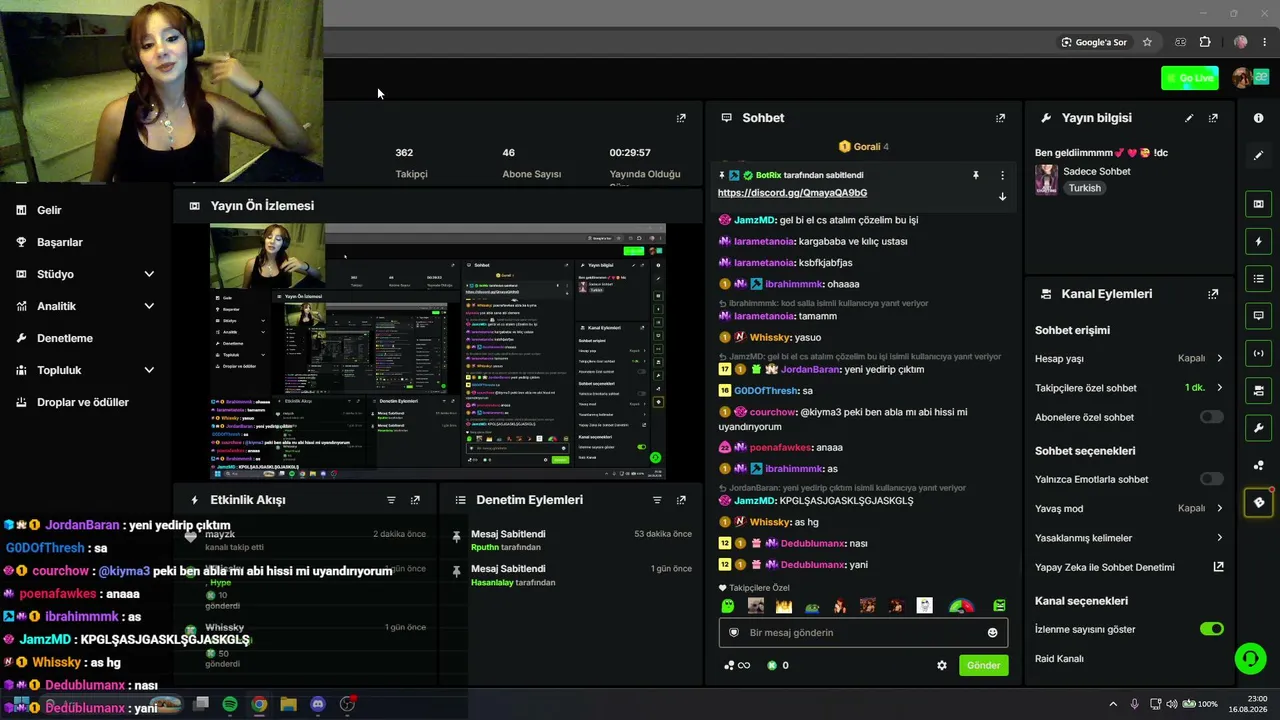Pop out the Denetim Eylemleri panel
This screenshot has height=720, width=1280.
(681, 500)
